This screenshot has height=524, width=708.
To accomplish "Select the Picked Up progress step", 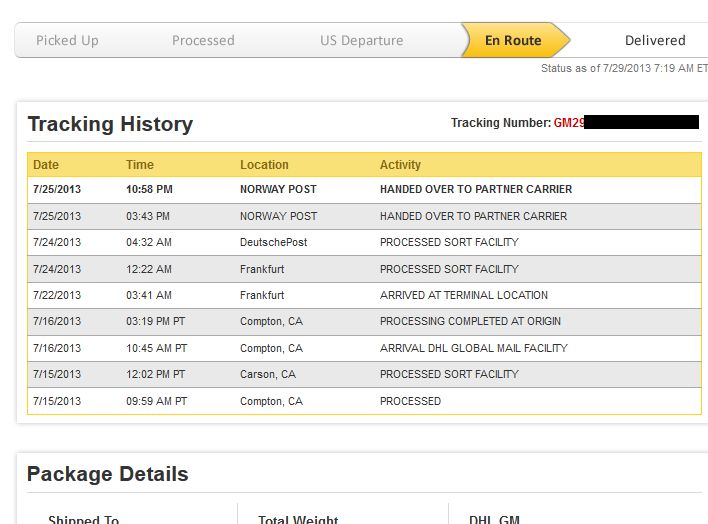I will pyautogui.click(x=67, y=41).
